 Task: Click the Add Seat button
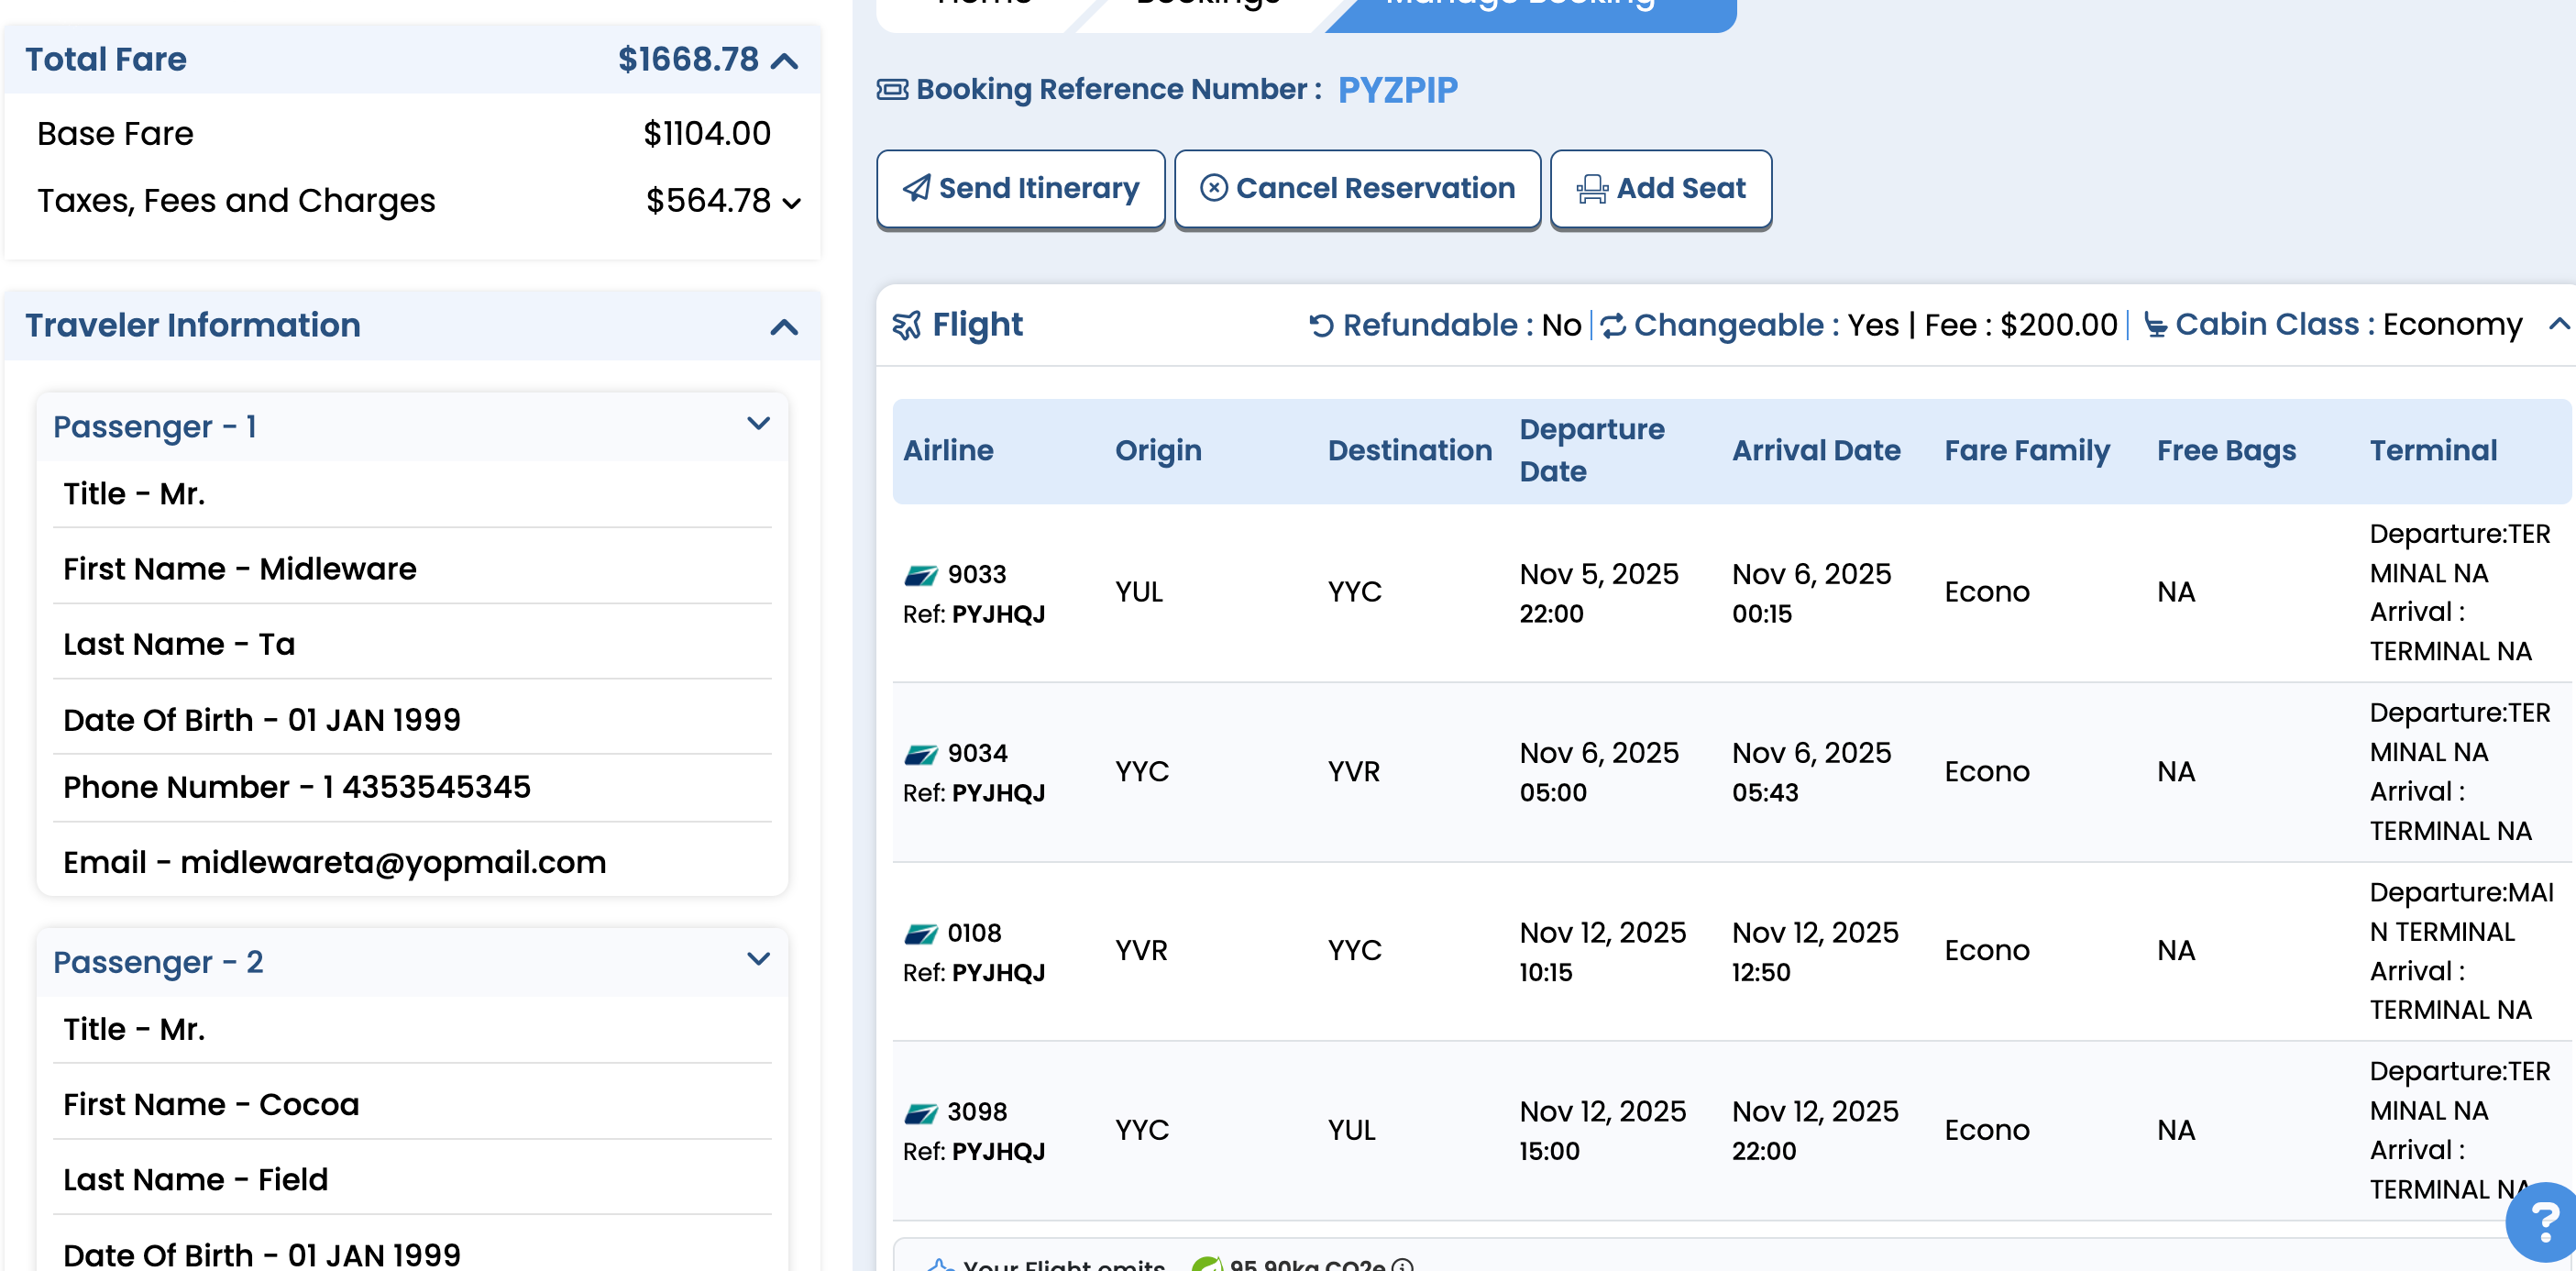1661,189
